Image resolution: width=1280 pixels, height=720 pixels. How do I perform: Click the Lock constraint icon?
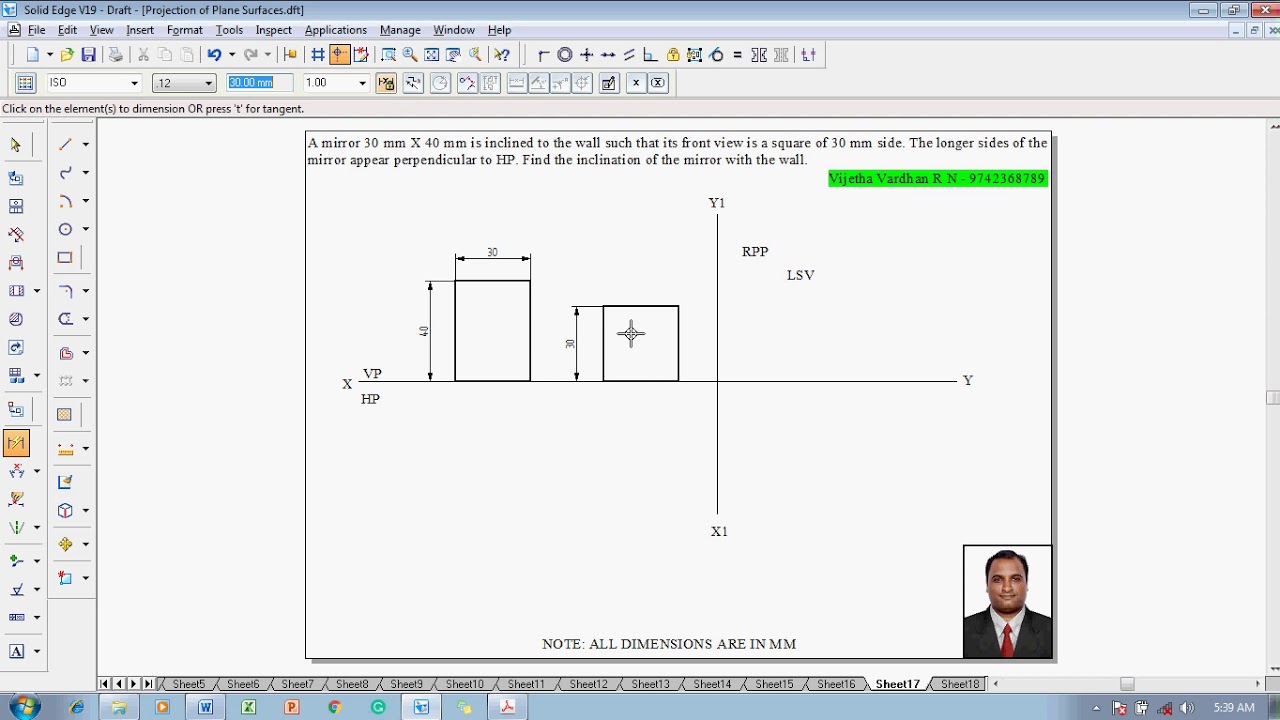[x=673, y=55]
